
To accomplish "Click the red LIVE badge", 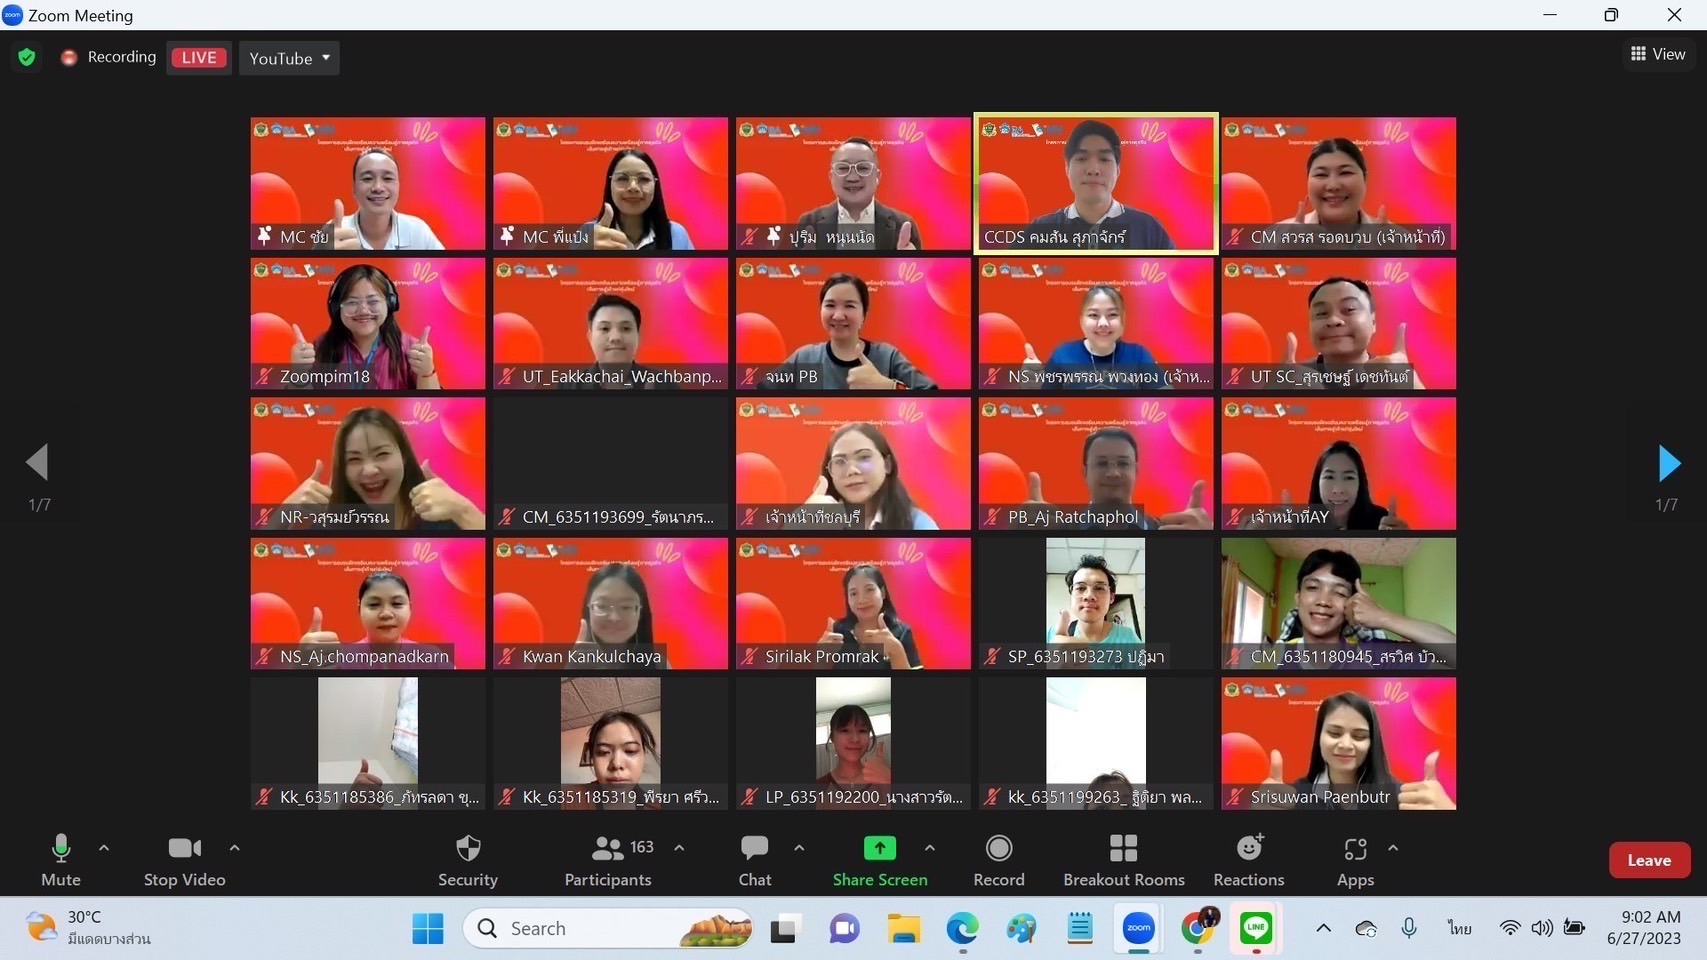I will tap(199, 57).
